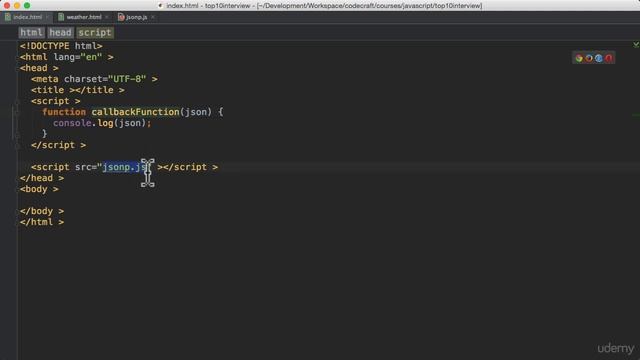
Task: Click the console.log(json) statement
Action: (102, 123)
